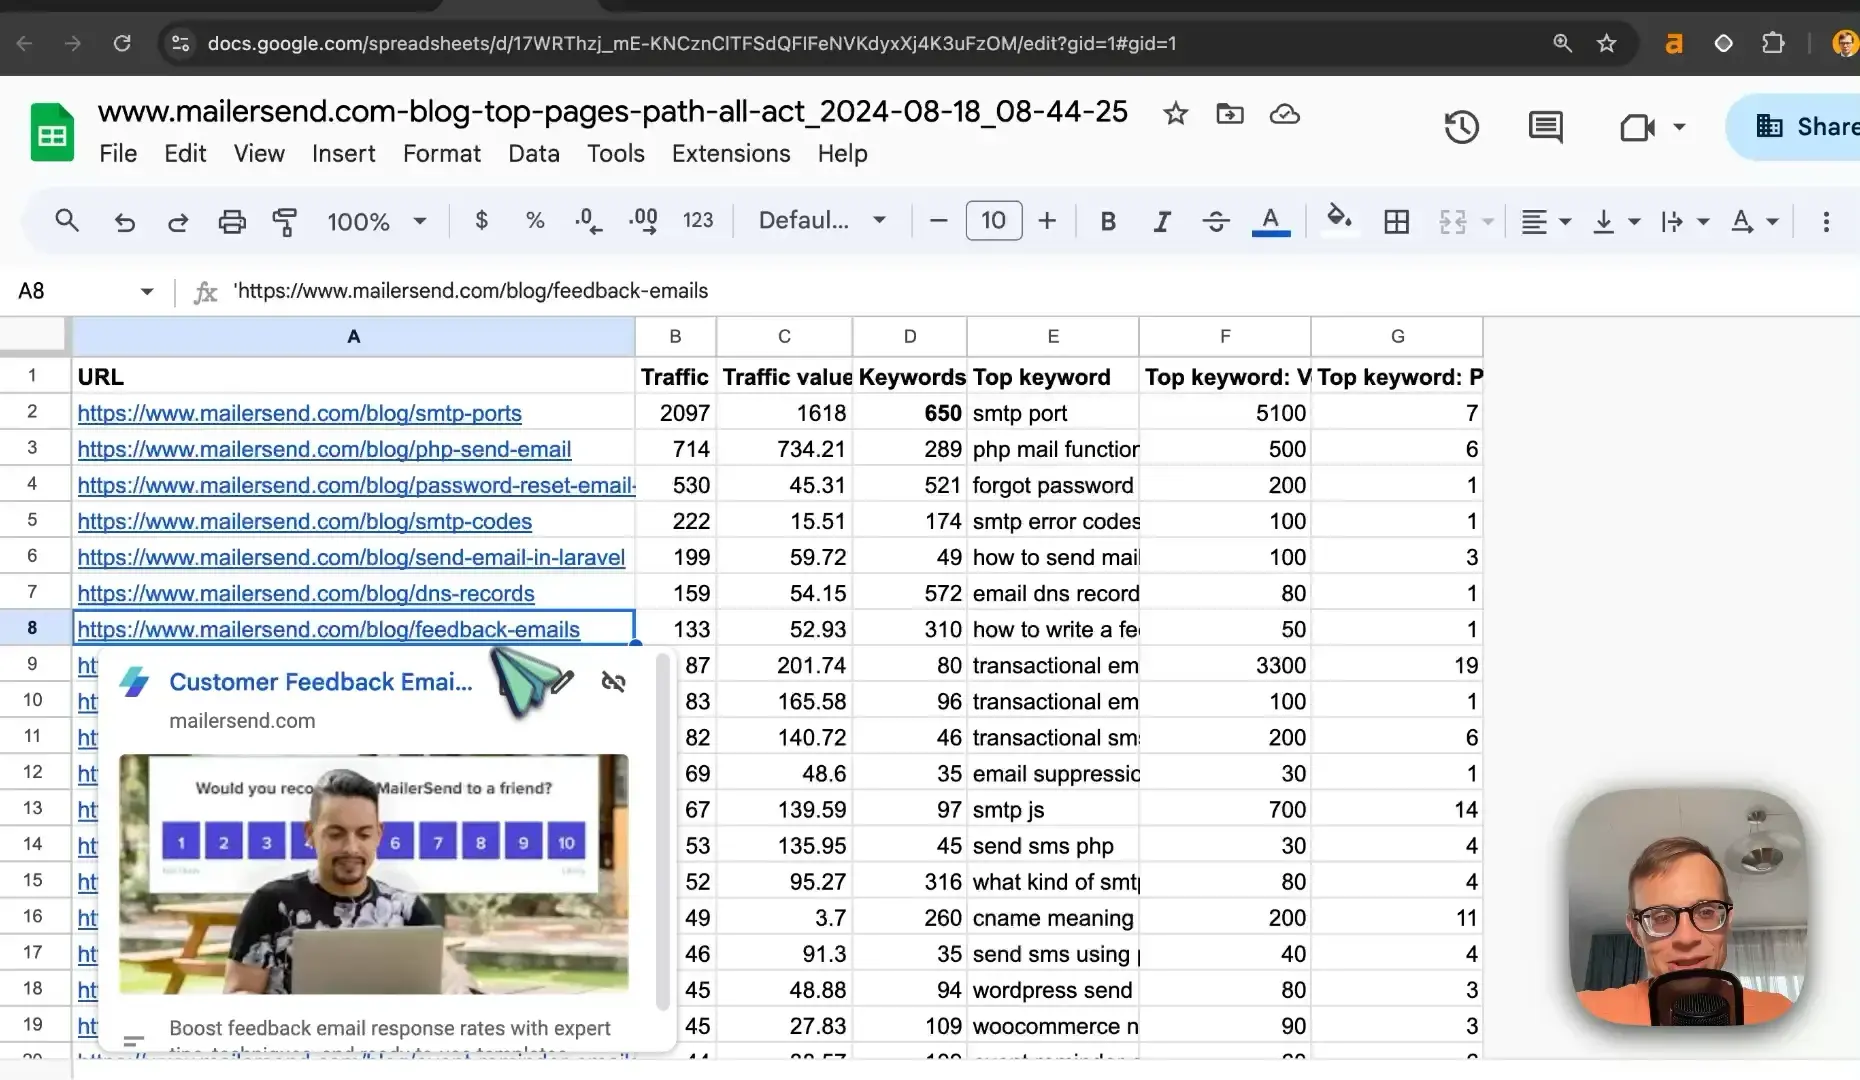Click the document title text
The width and height of the screenshot is (1860, 1080).
[x=613, y=112]
